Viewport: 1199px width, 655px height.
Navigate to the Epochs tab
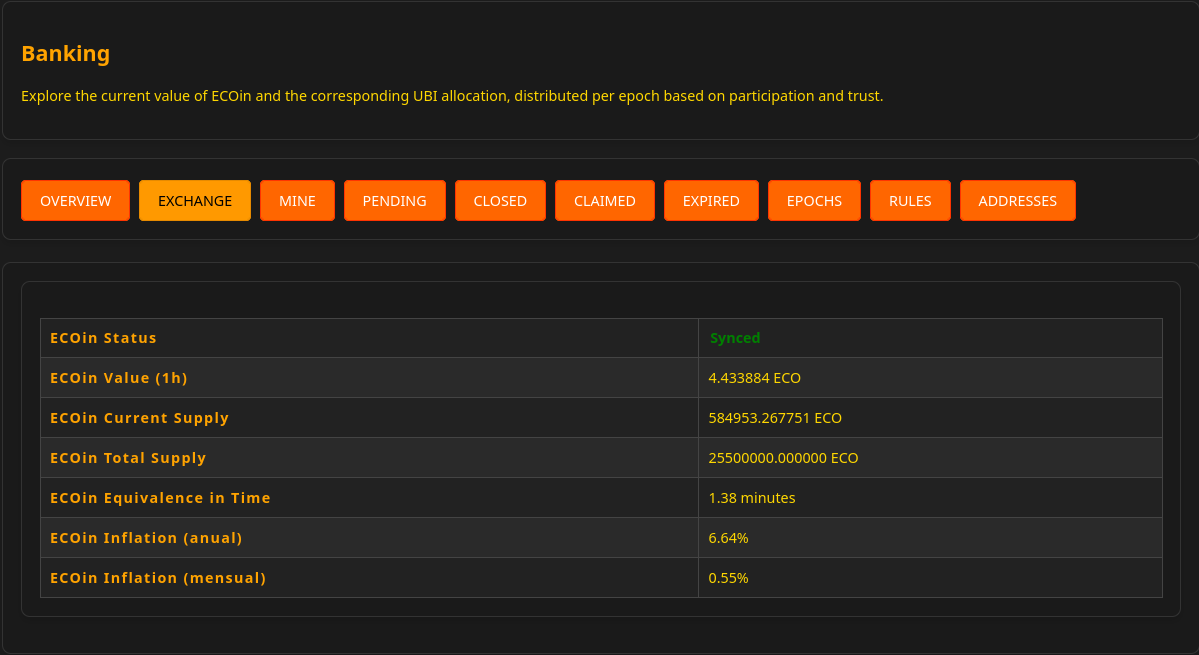tap(814, 201)
